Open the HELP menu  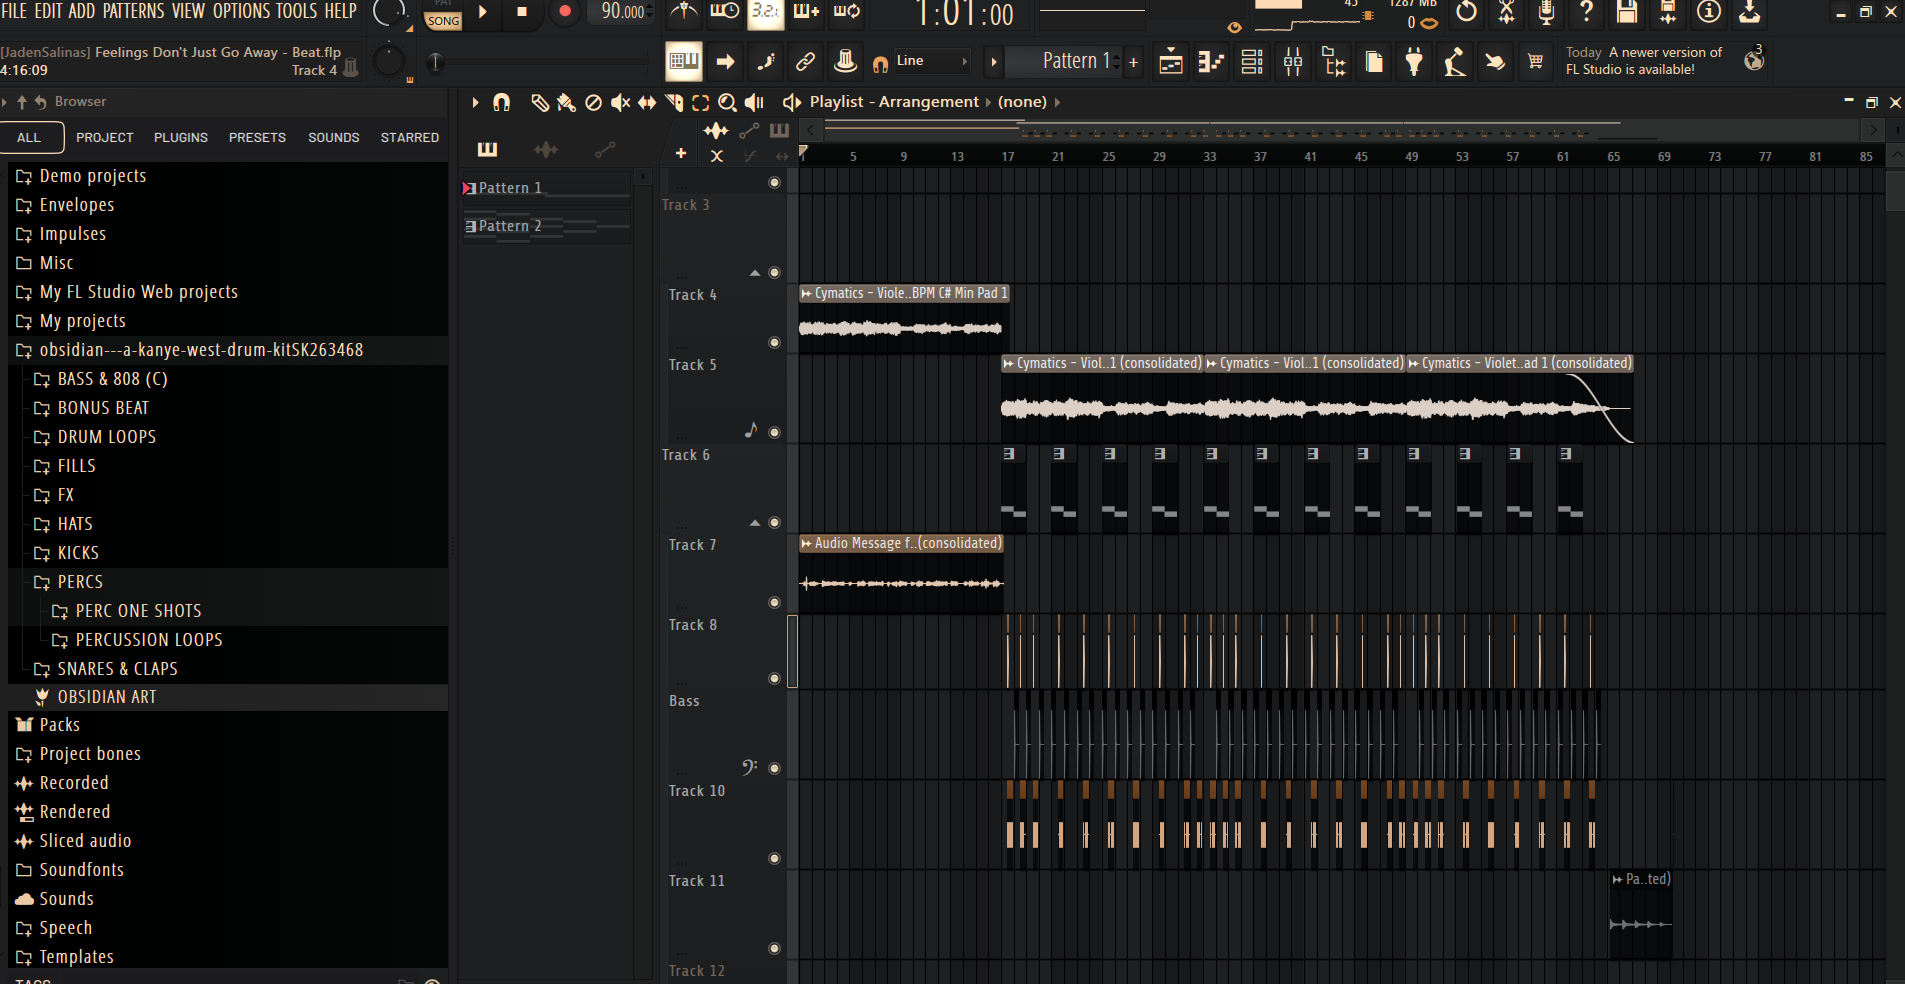(340, 11)
